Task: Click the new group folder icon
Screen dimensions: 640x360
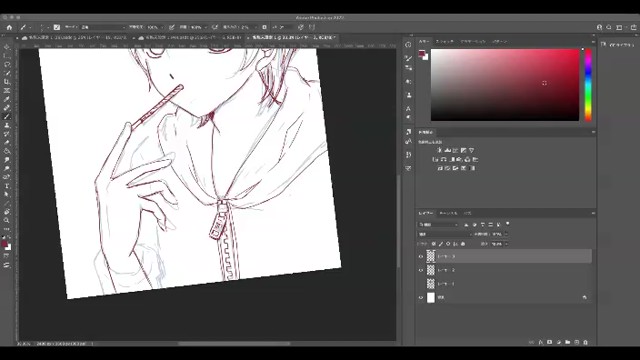Action: tap(567, 342)
